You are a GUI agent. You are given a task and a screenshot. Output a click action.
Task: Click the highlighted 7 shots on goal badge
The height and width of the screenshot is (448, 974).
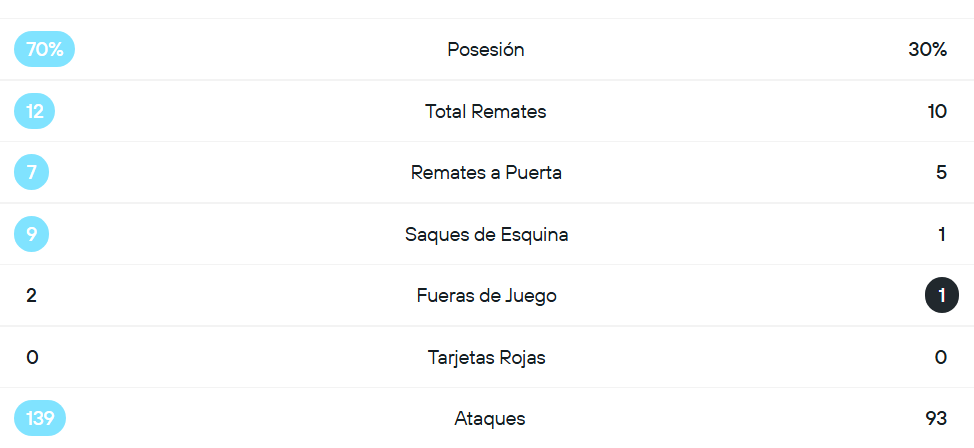click(32, 173)
